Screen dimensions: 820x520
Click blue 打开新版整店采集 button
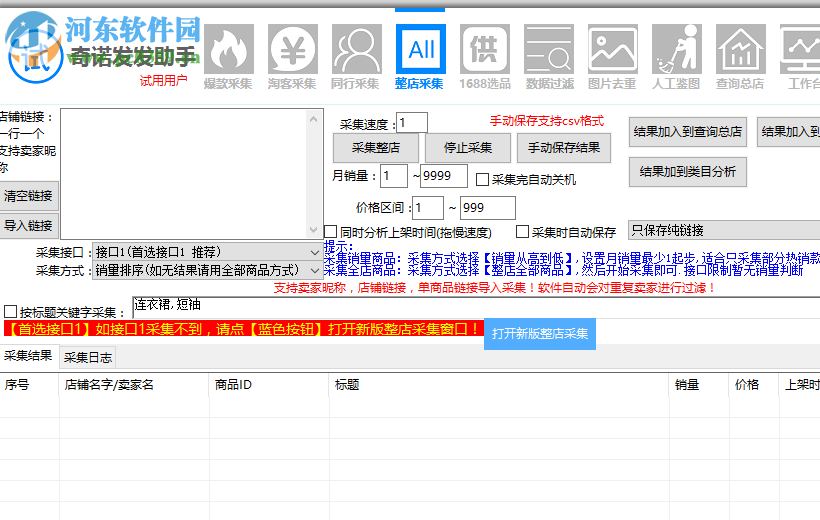540,334
